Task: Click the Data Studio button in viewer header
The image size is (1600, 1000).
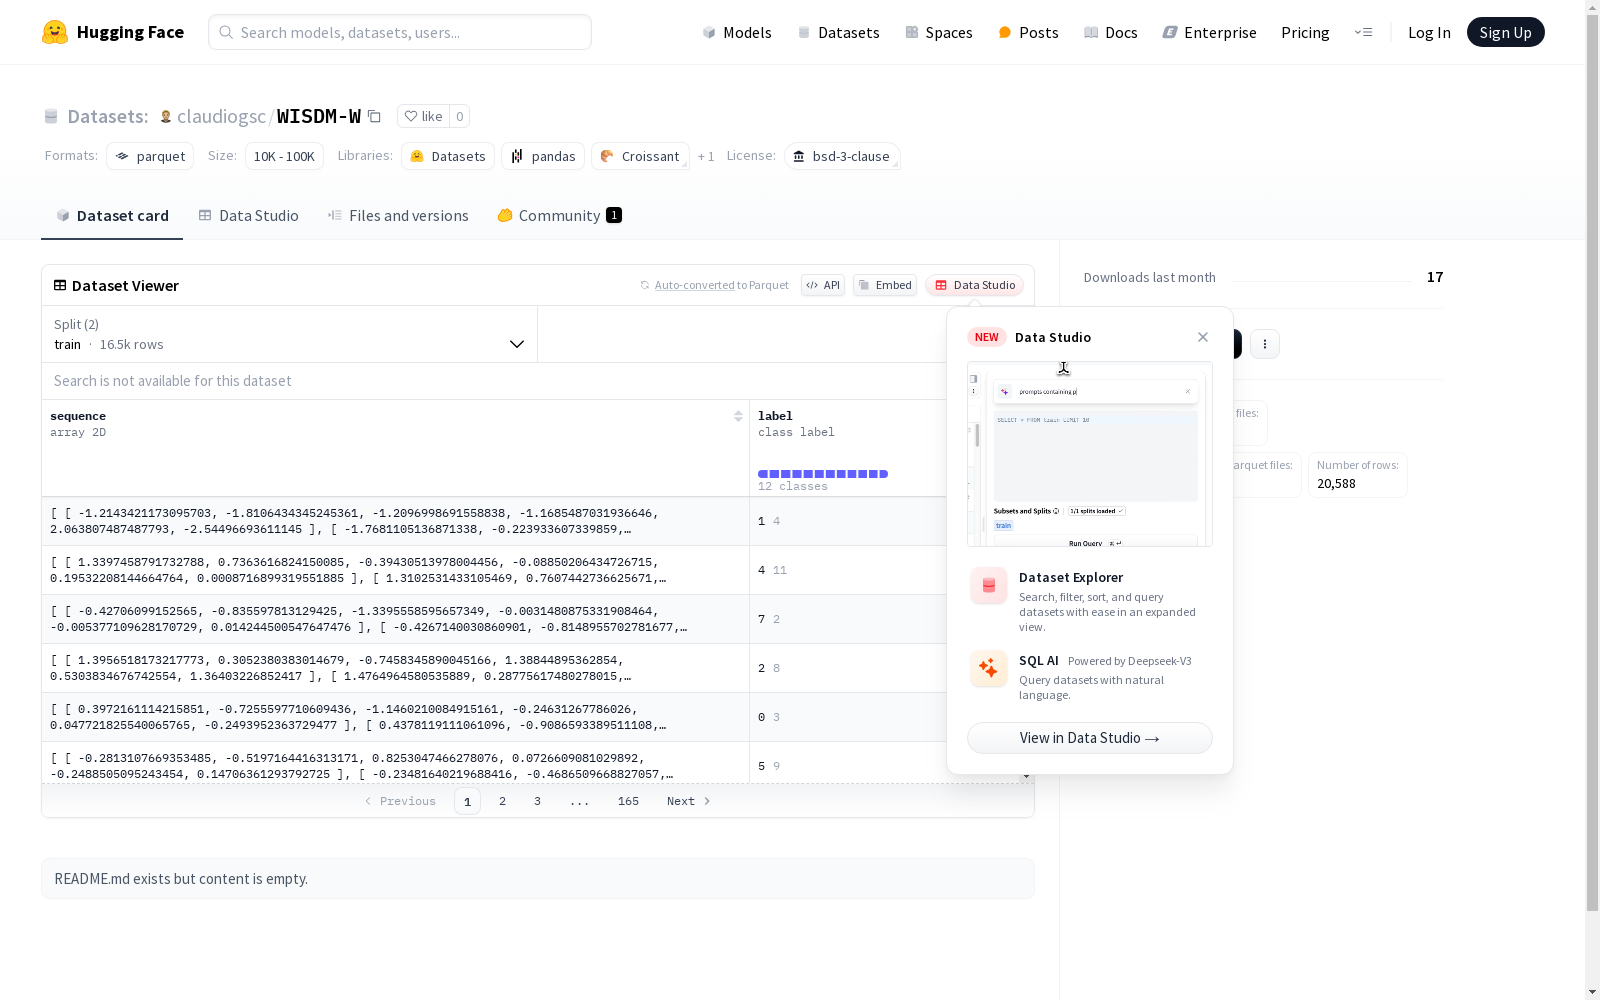Action: pos(975,285)
